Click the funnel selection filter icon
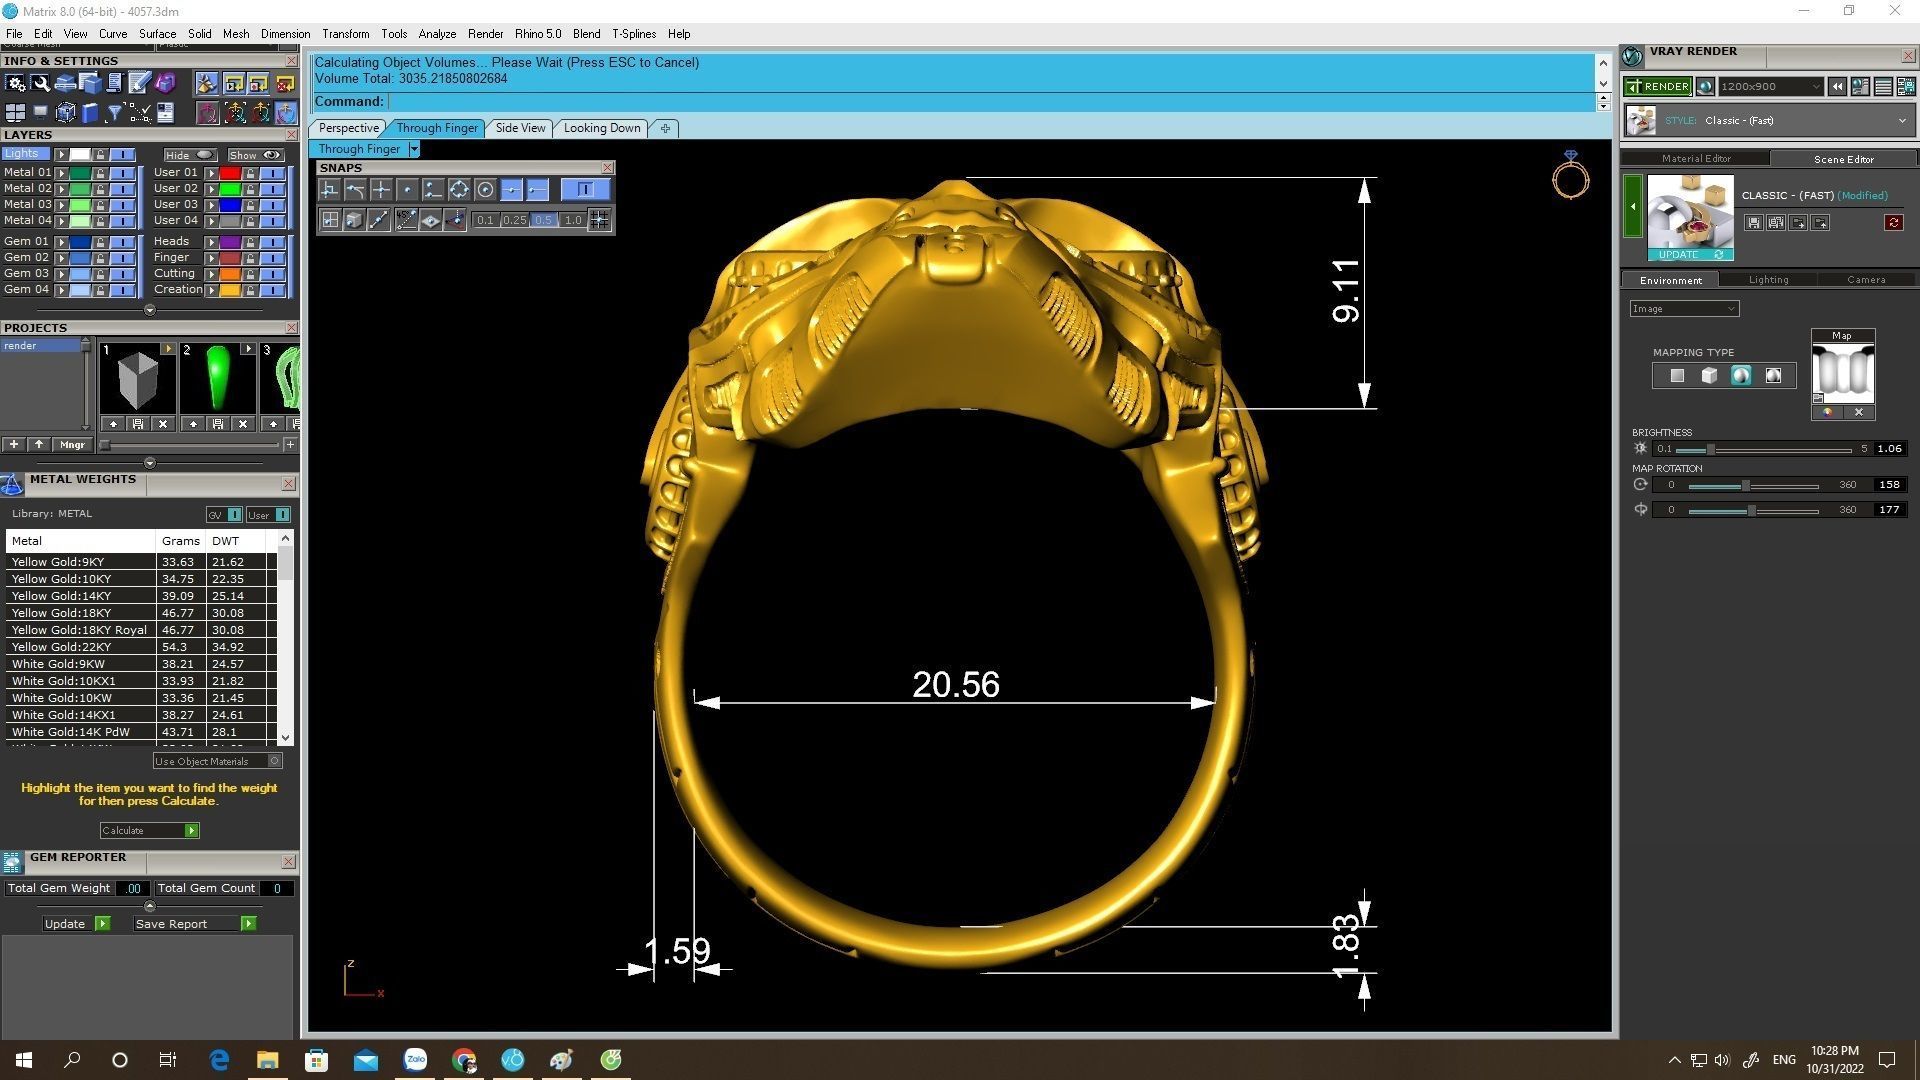Image resolution: width=1920 pixels, height=1080 pixels. [115, 113]
